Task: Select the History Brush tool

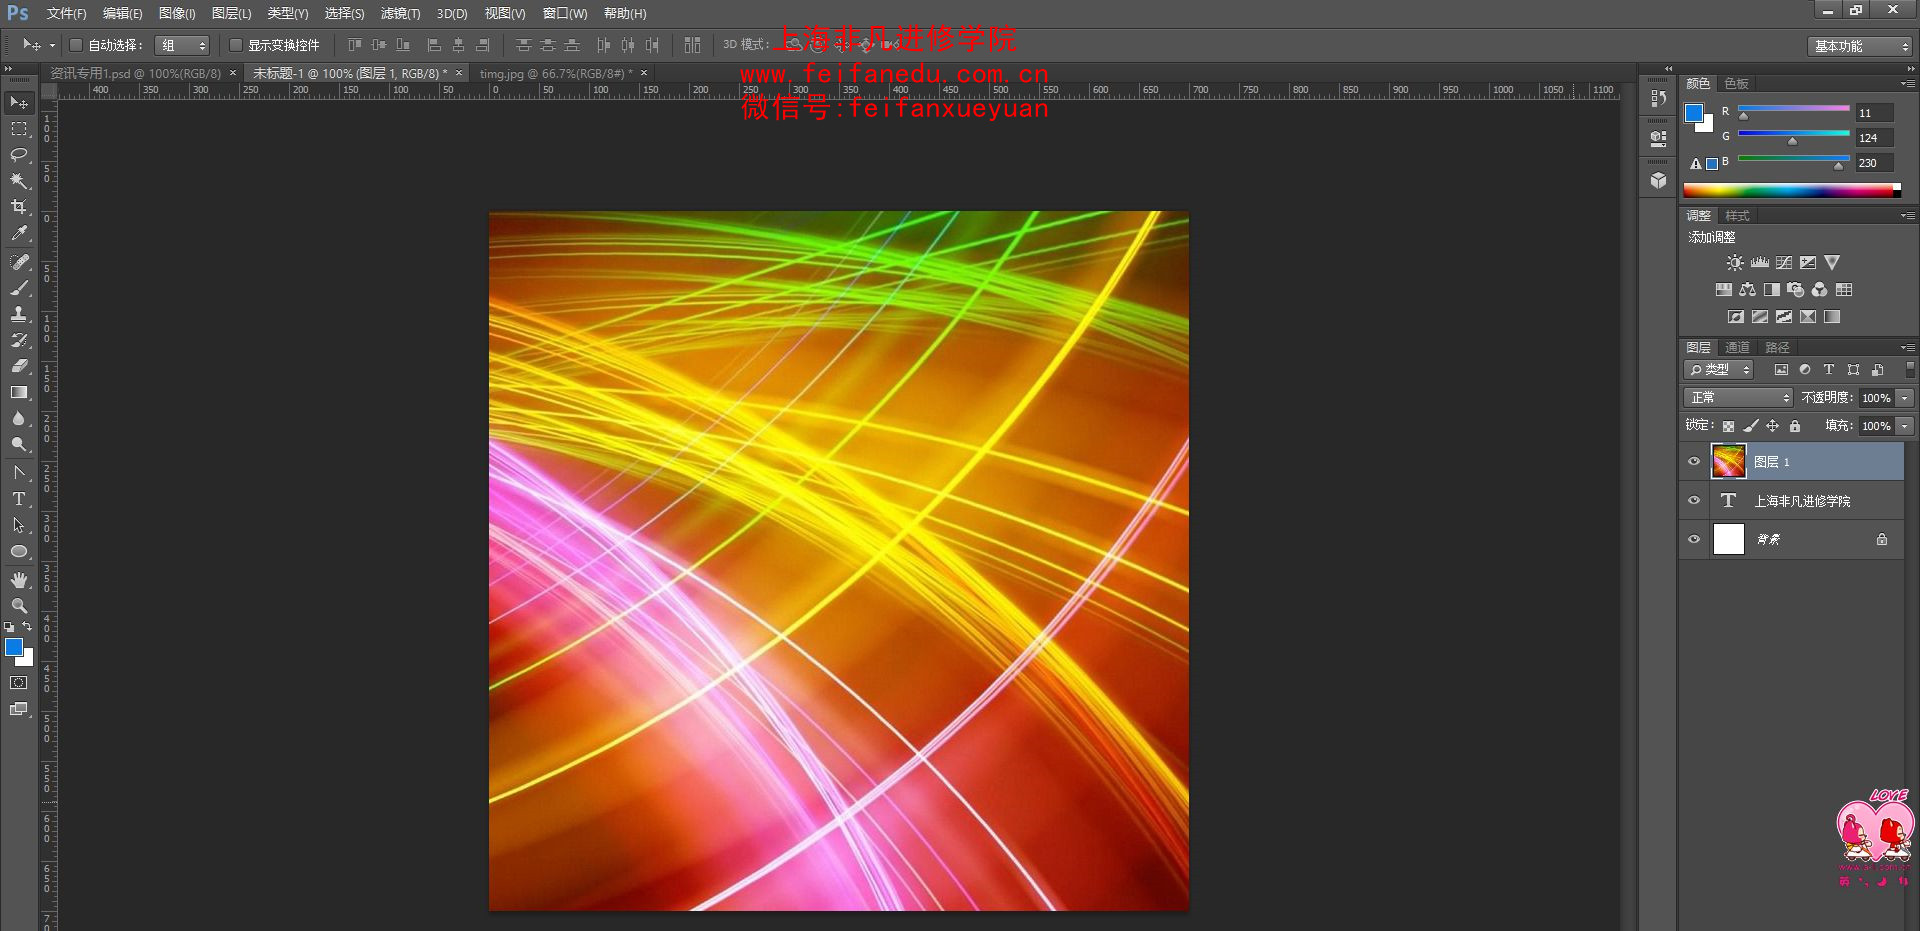Action: point(19,340)
